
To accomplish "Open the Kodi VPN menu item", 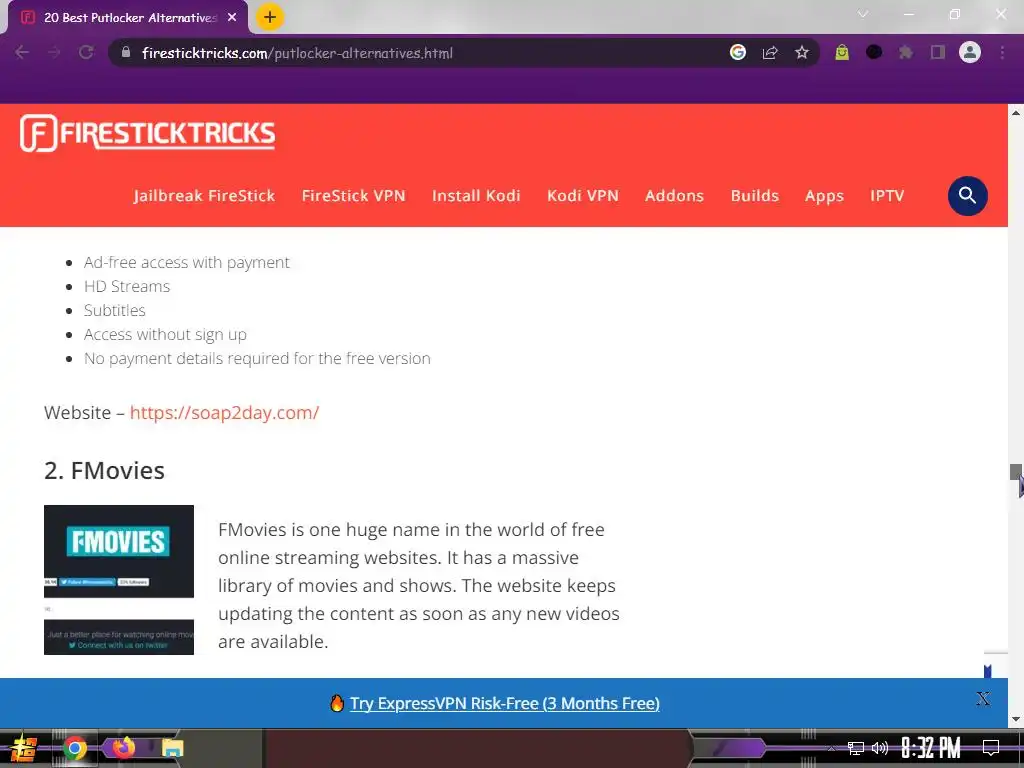I will tap(583, 196).
